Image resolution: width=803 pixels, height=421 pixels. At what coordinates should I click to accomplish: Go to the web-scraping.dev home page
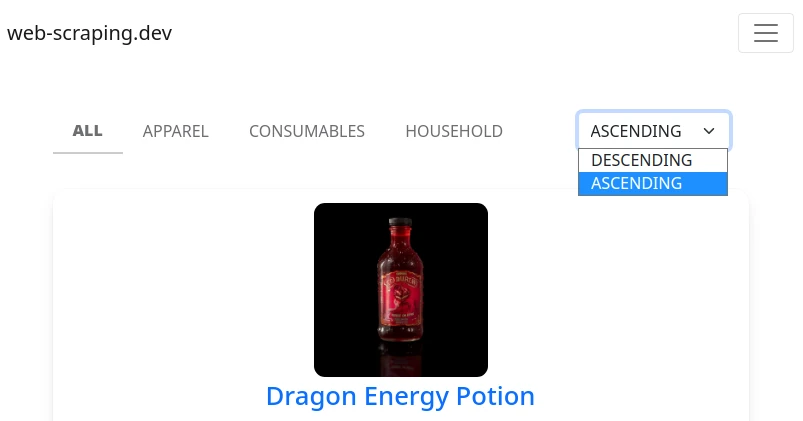pyautogui.click(x=90, y=33)
